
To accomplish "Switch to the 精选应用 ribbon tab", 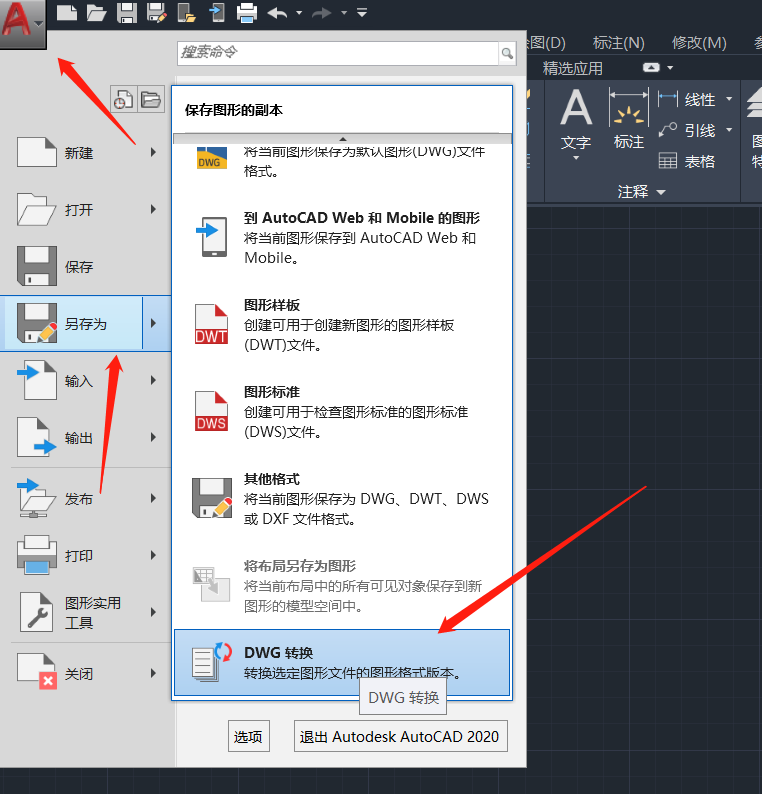I will [573, 68].
